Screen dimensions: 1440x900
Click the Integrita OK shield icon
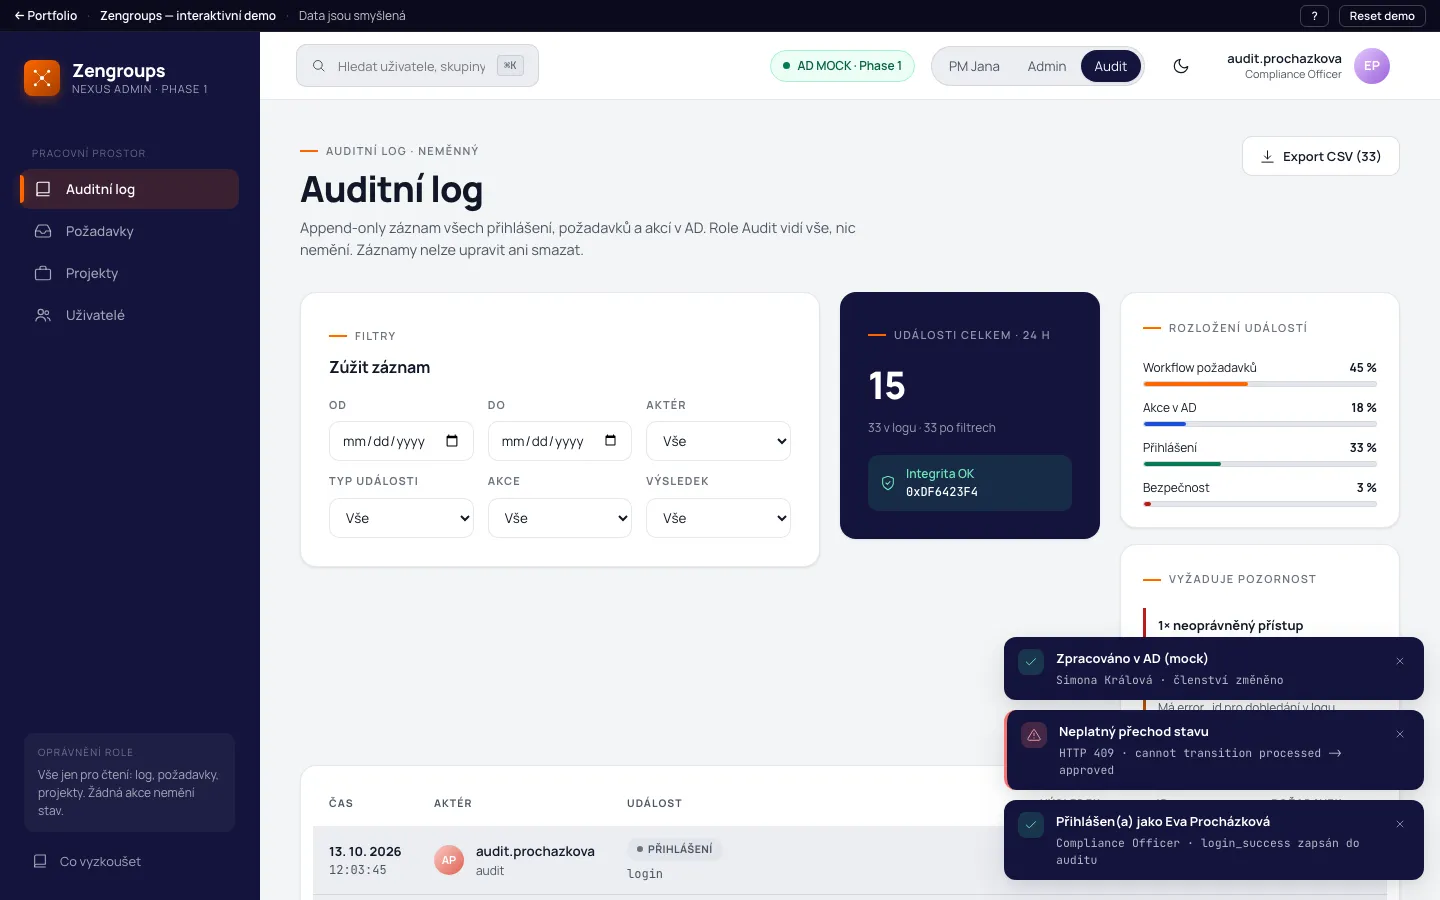pos(887,483)
